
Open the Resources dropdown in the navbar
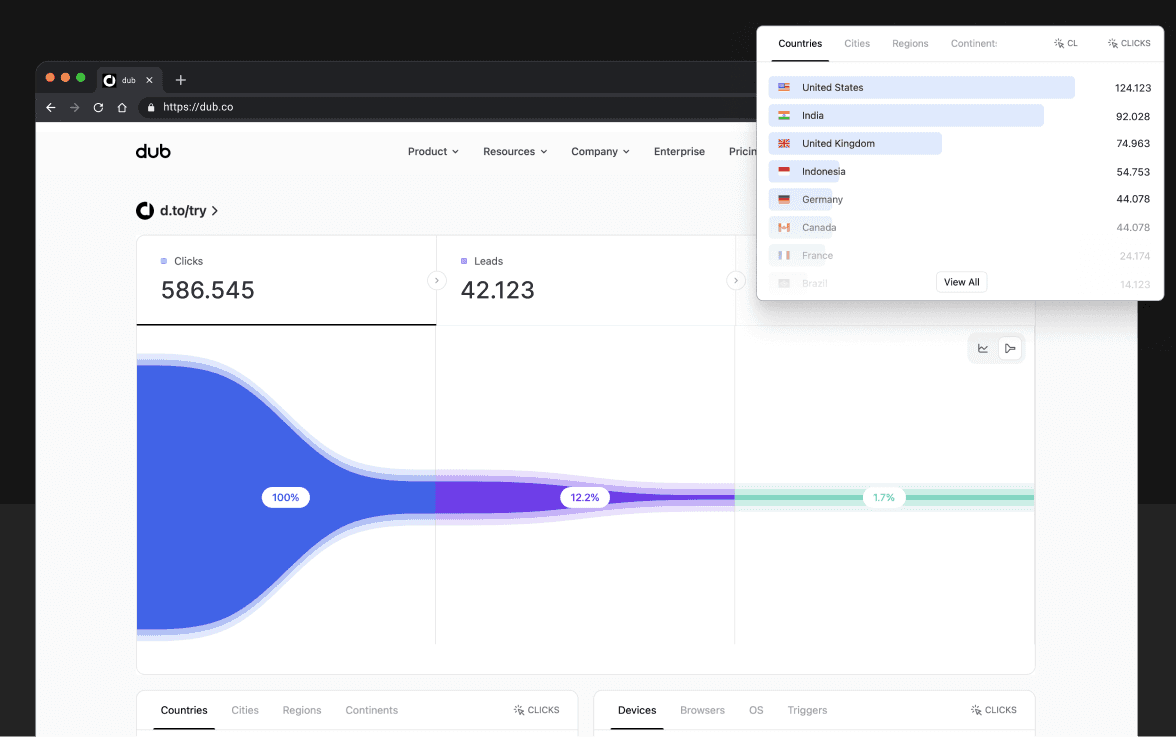[x=515, y=152]
